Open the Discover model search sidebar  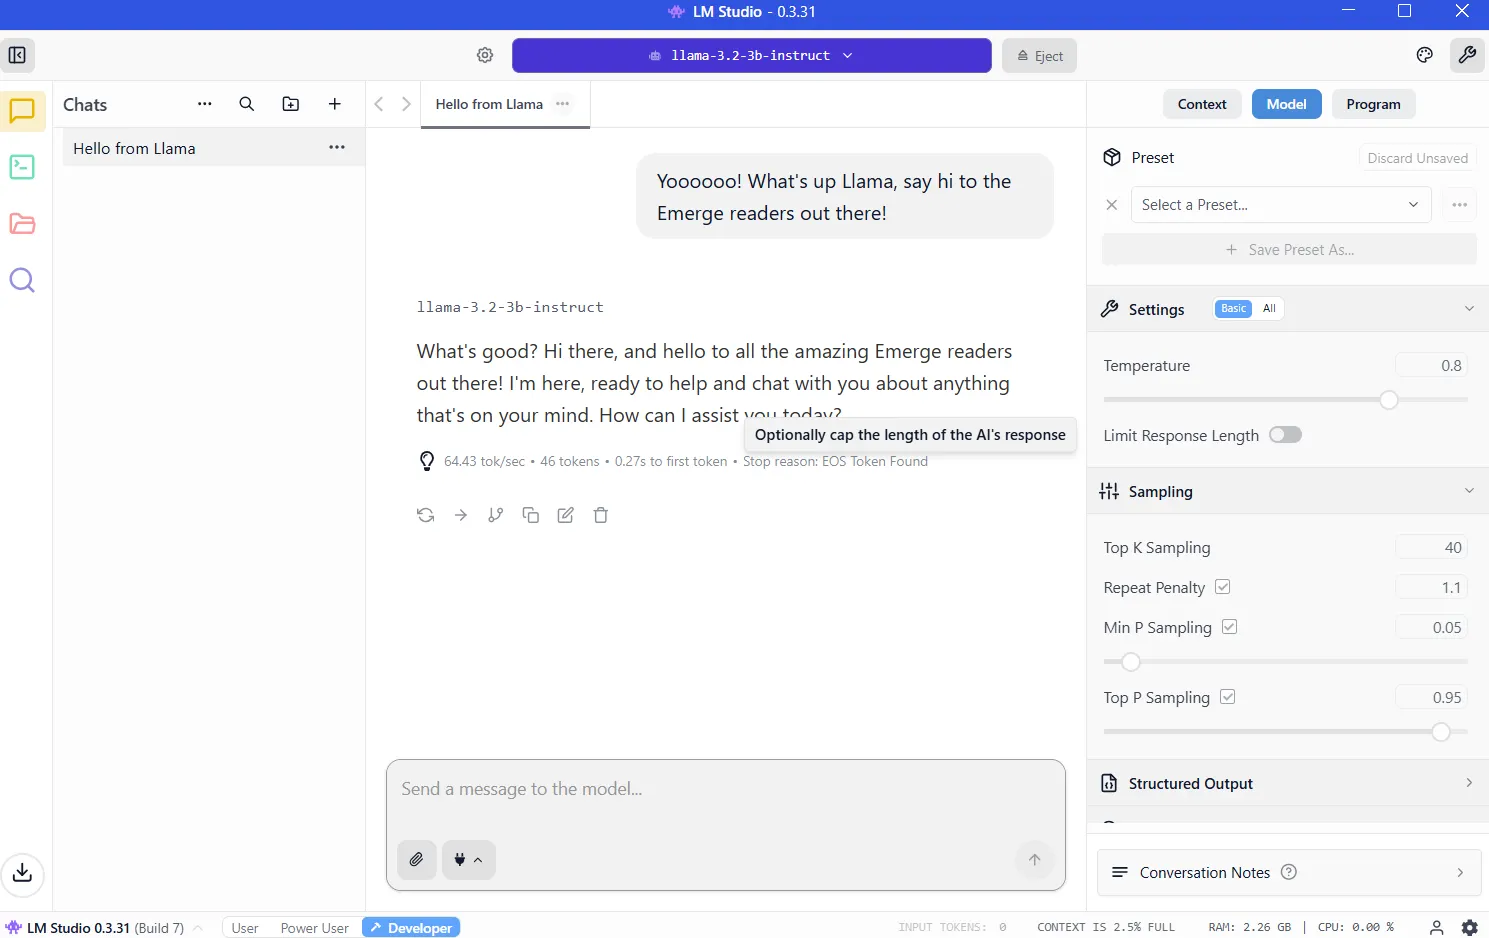[x=21, y=280]
